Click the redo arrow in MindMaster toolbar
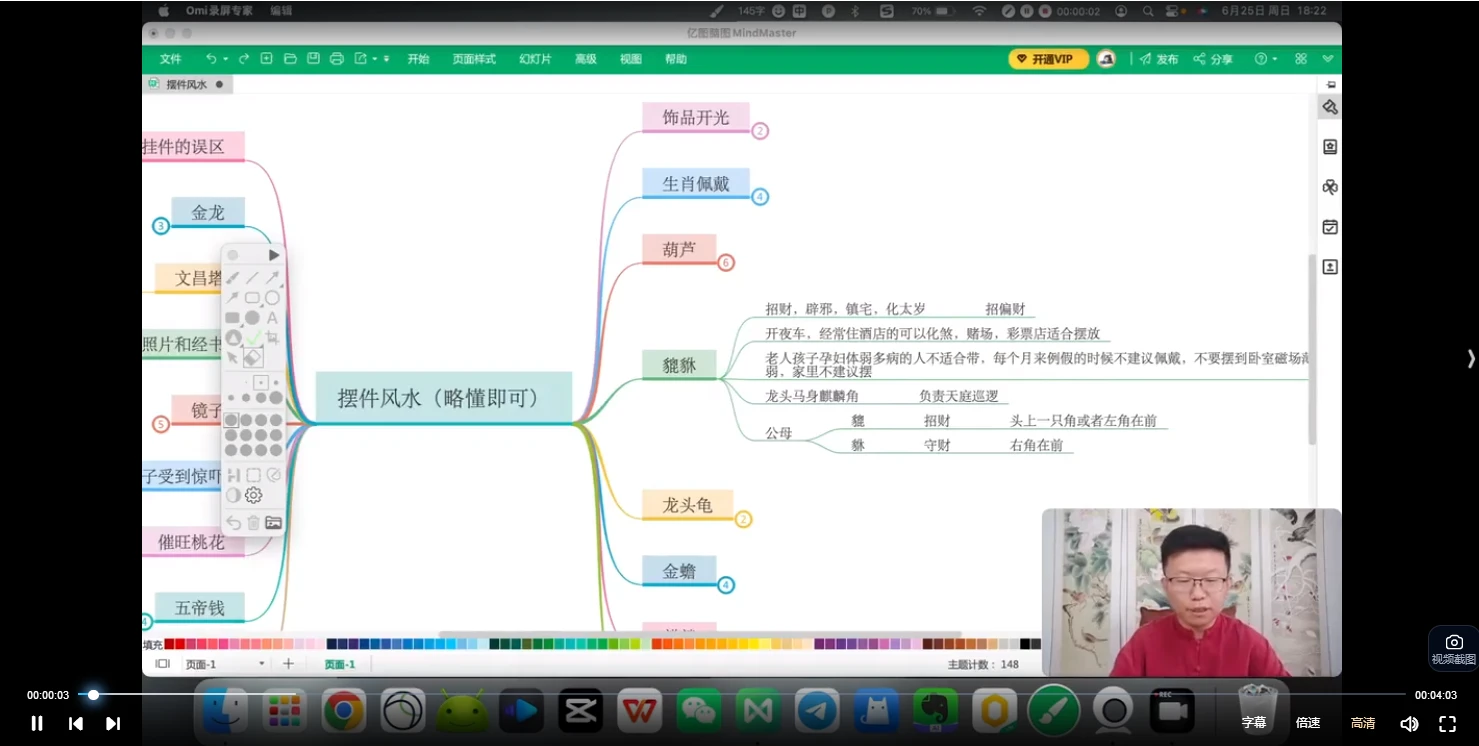Viewport: 1479px width, 746px height. [244, 59]
